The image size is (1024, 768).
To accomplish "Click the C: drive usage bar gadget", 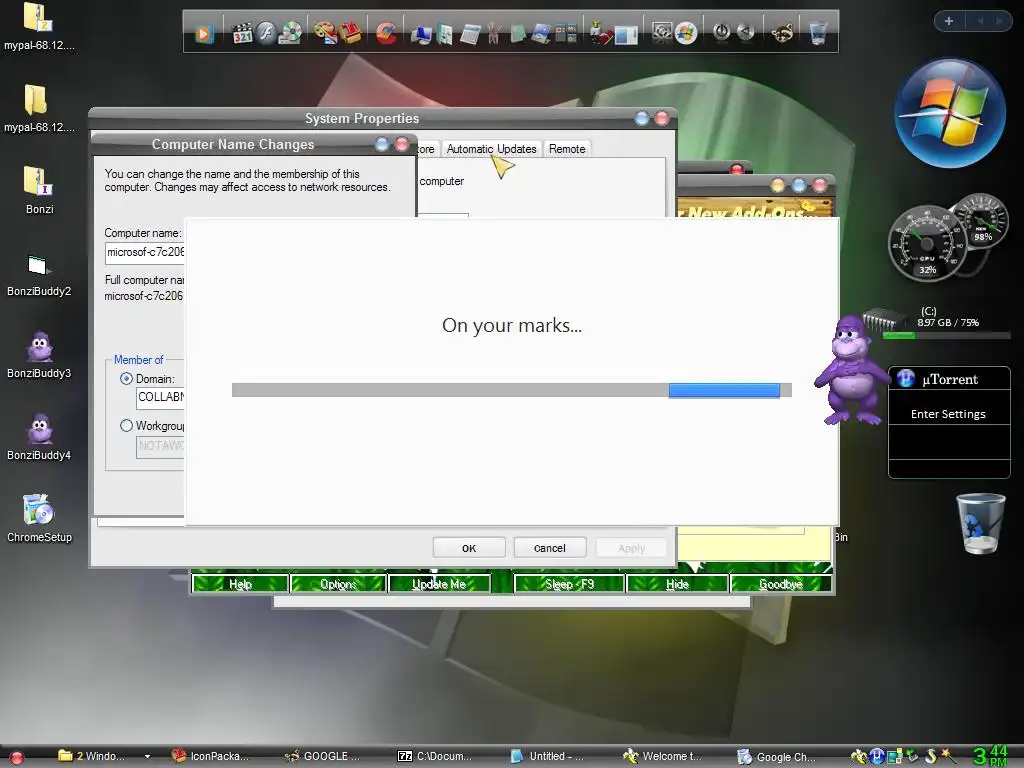I will point(946,336).
